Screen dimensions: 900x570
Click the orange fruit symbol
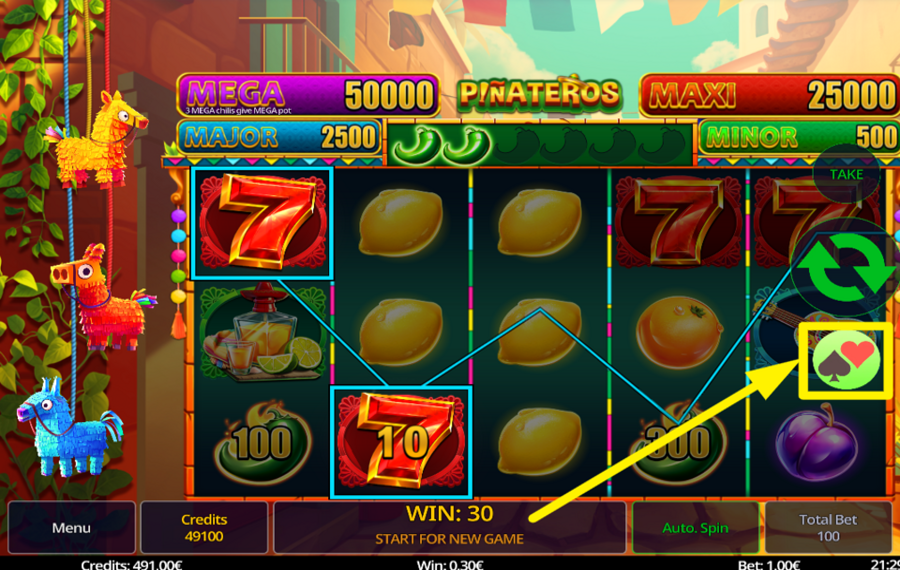pos(678,332)
